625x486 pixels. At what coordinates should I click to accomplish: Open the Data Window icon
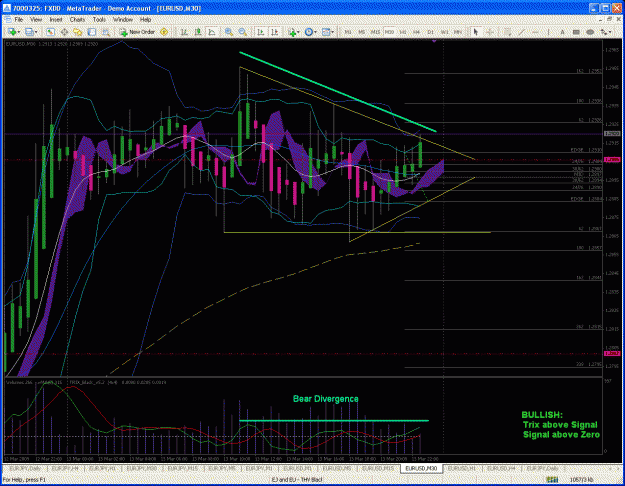pos(64,32)
